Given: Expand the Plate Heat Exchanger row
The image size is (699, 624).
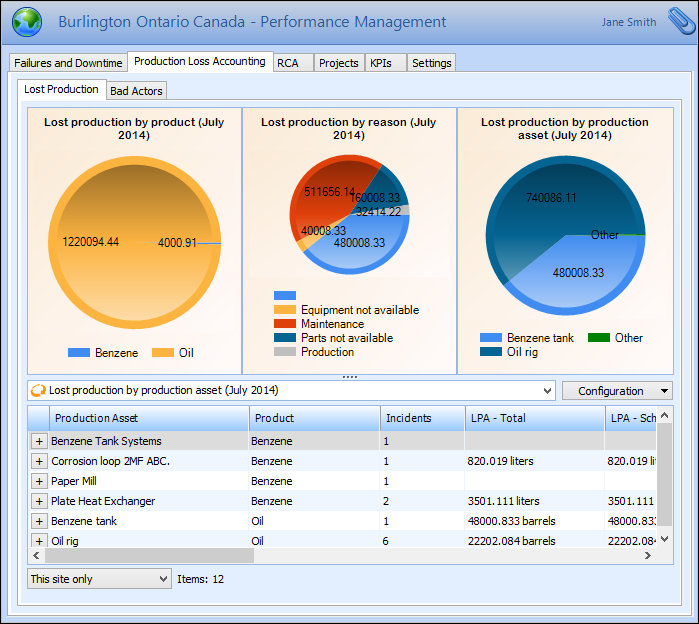Looking at the screenshot, I should point(39,501).
